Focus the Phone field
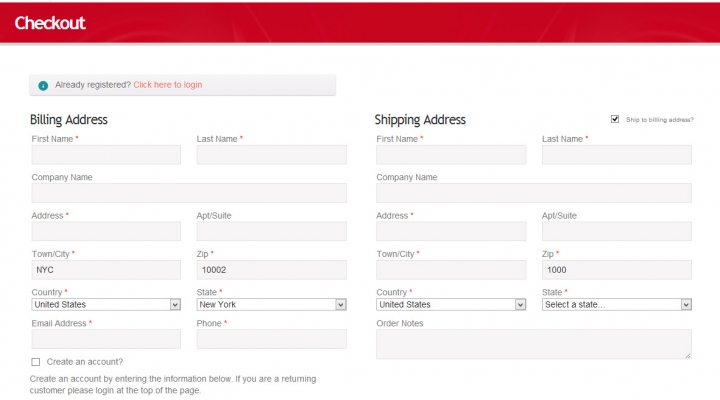The height and width of the screenshot is (400, 720). (x=271, y=339)
